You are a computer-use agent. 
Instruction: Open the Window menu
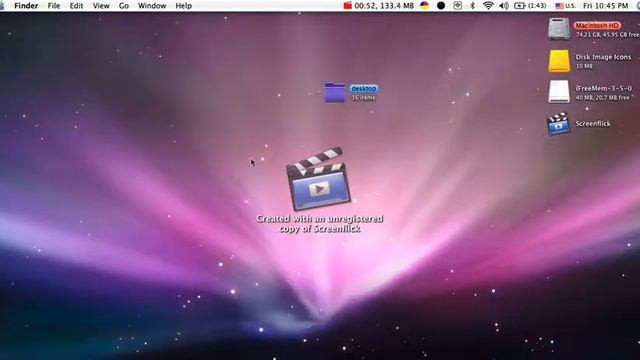152,6
